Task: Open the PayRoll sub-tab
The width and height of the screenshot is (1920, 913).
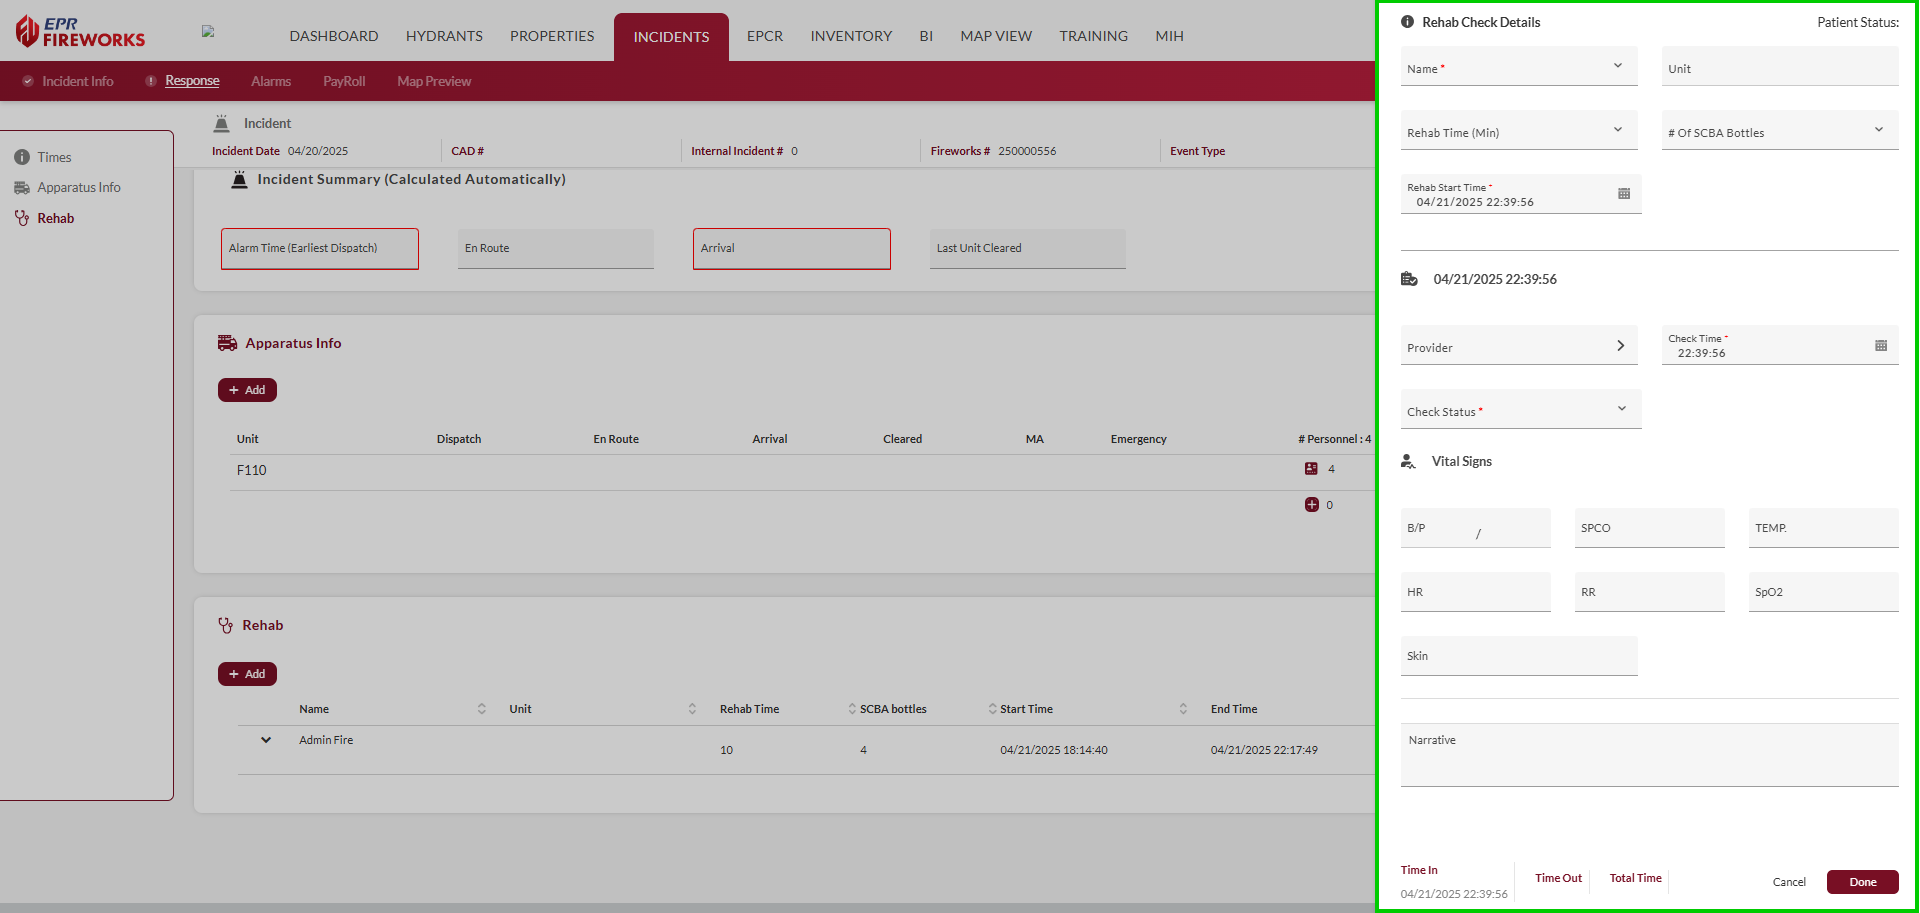Action: pyautogui.click(x=344, y=81)
